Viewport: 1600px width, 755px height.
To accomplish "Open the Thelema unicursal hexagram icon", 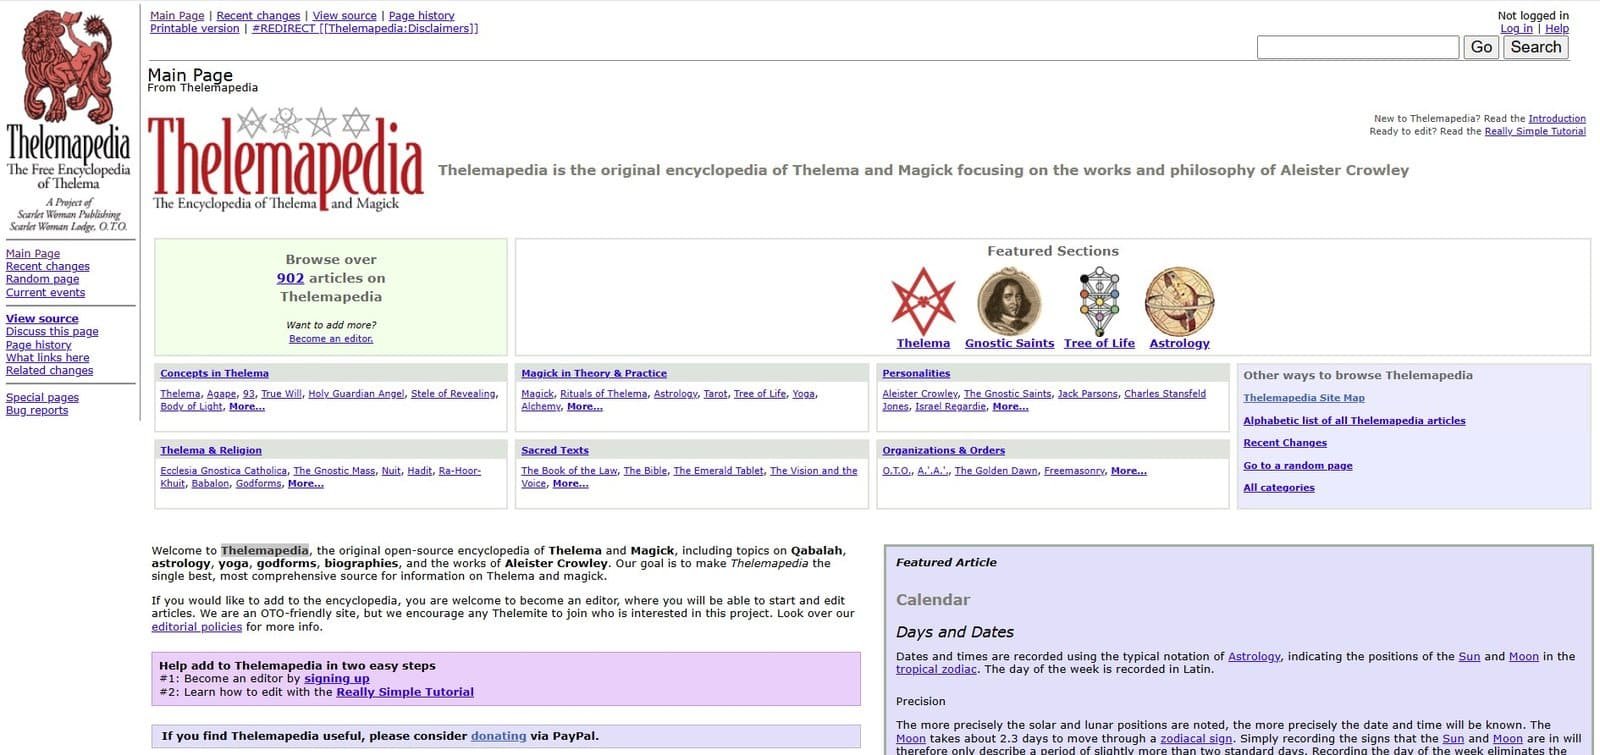I will coord(923,301).
